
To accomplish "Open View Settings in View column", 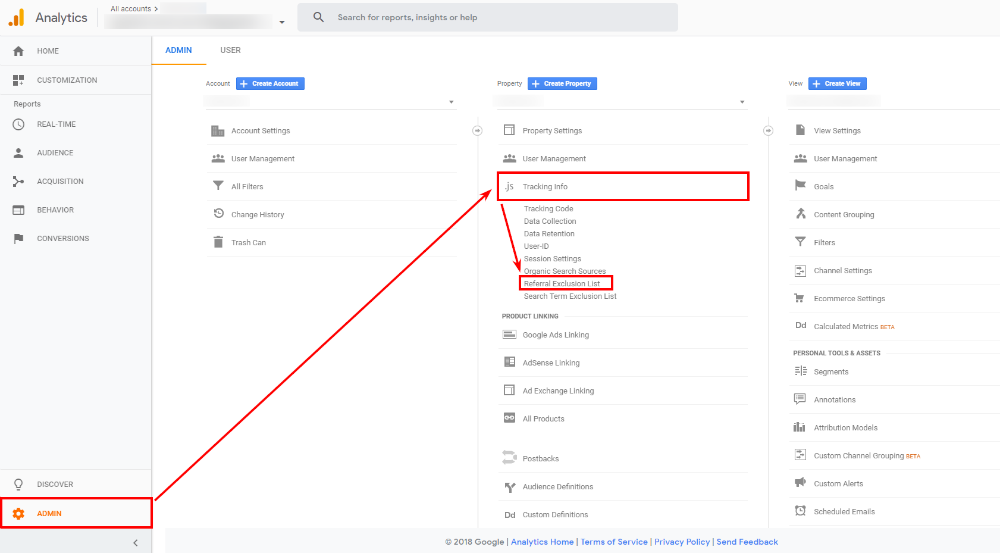I will 837,131.
